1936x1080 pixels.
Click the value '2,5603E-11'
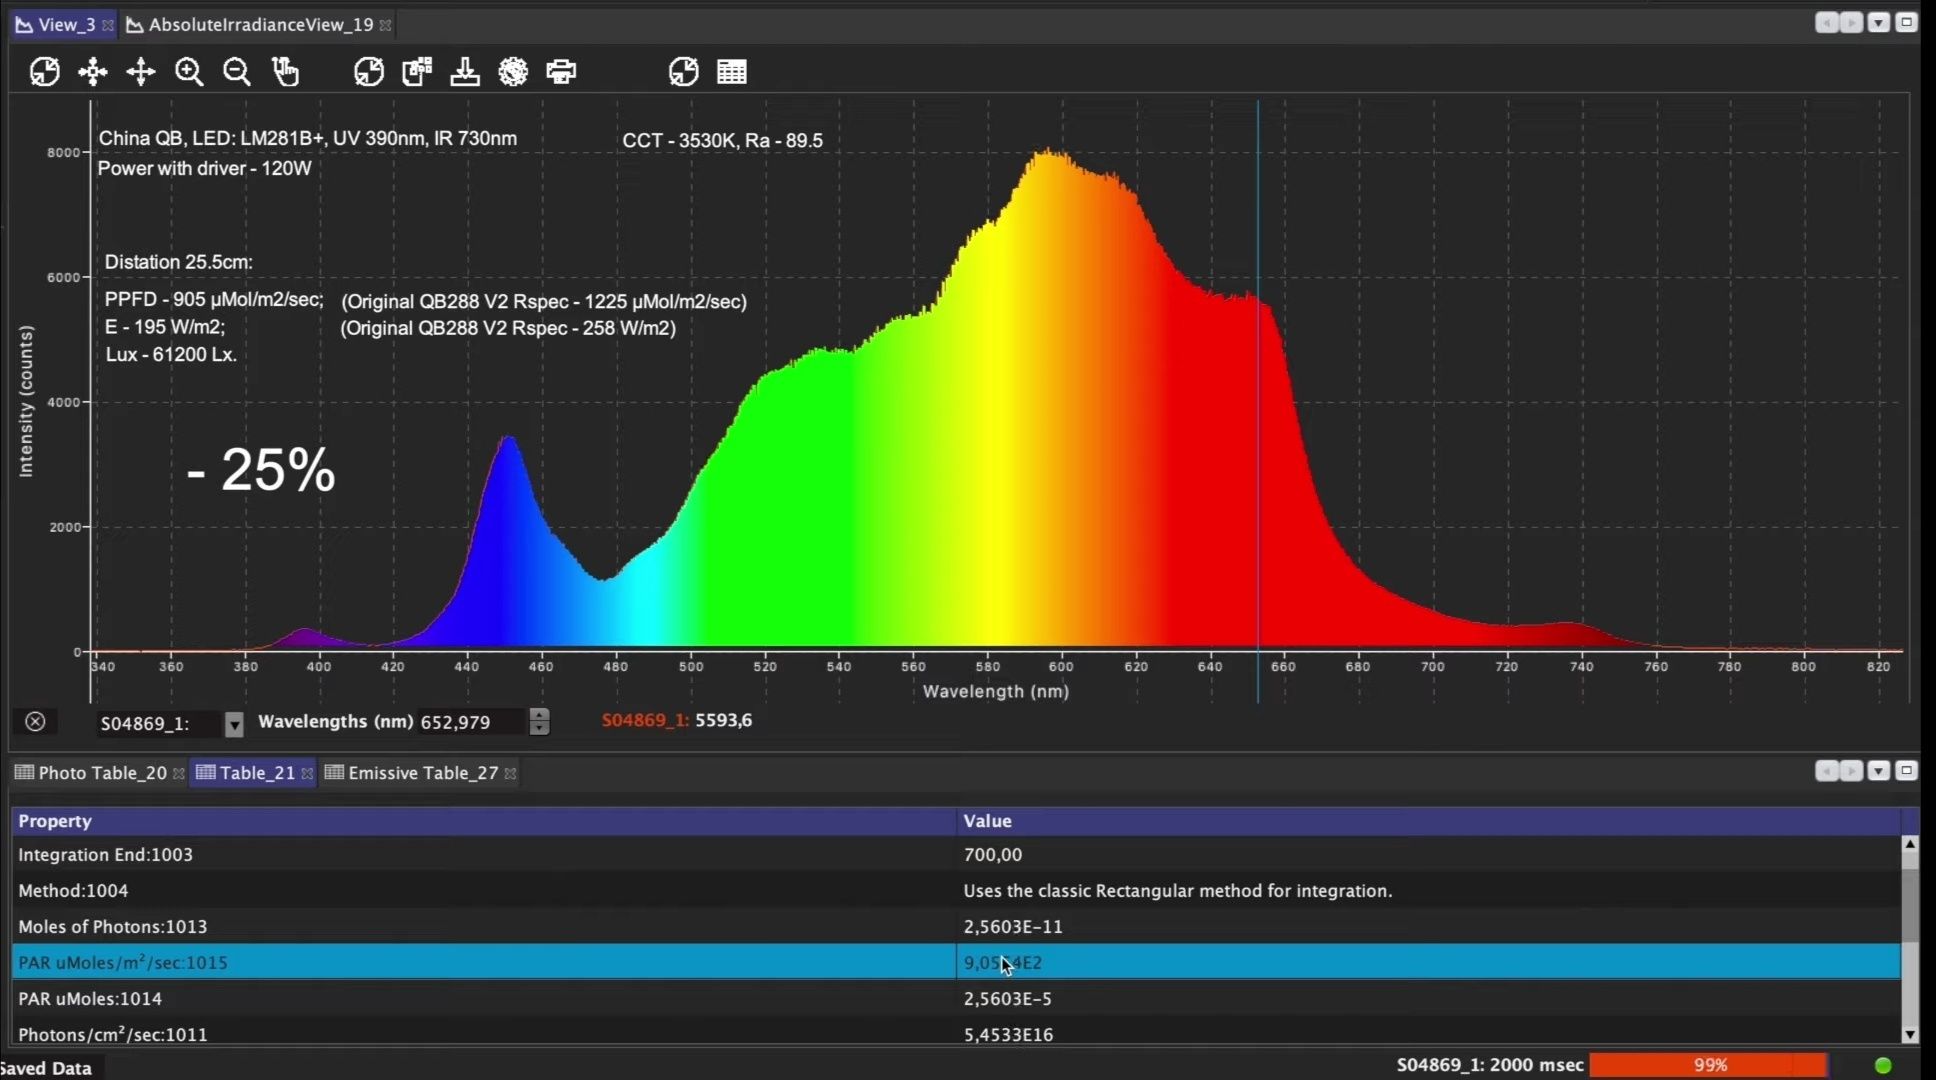[1013, 927]
